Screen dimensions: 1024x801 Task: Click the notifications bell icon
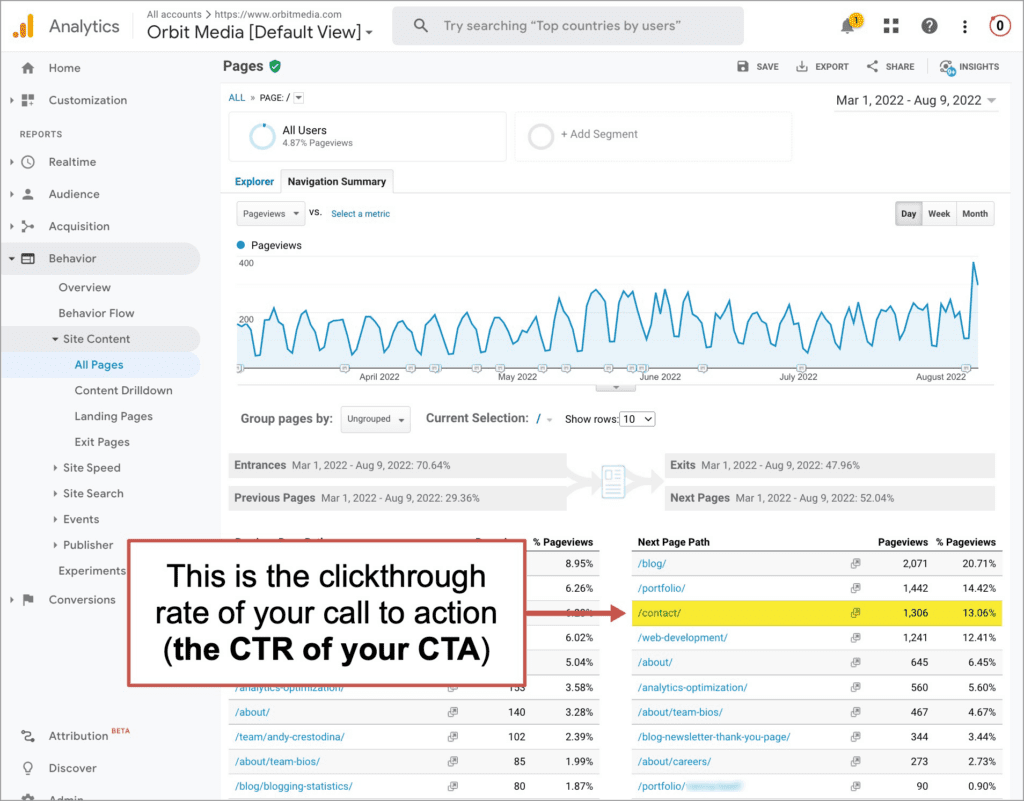coord(849,25)
